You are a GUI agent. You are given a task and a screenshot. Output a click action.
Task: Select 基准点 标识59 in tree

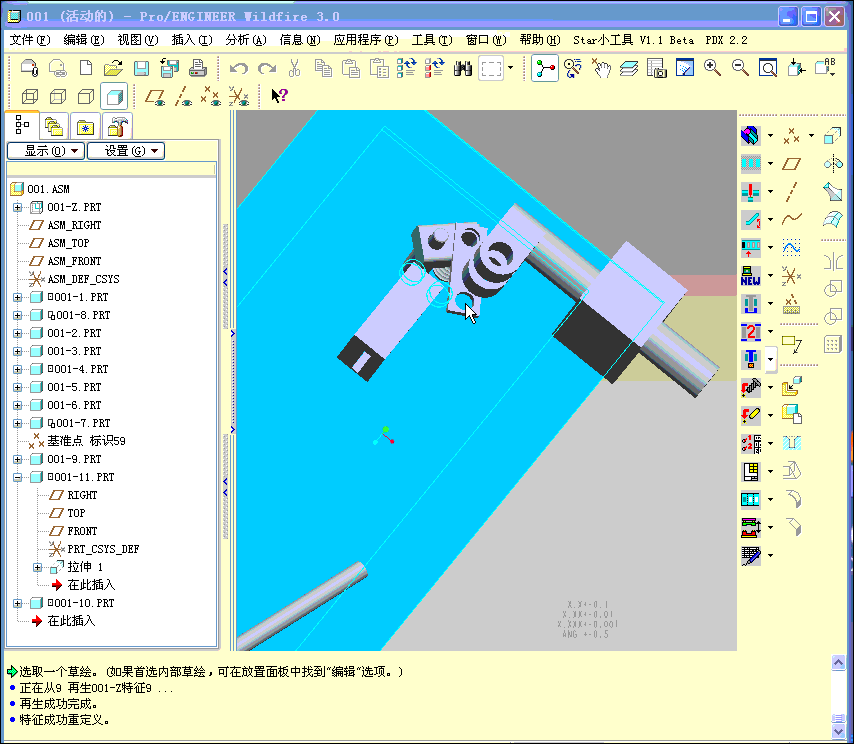(x=86, y=441)
